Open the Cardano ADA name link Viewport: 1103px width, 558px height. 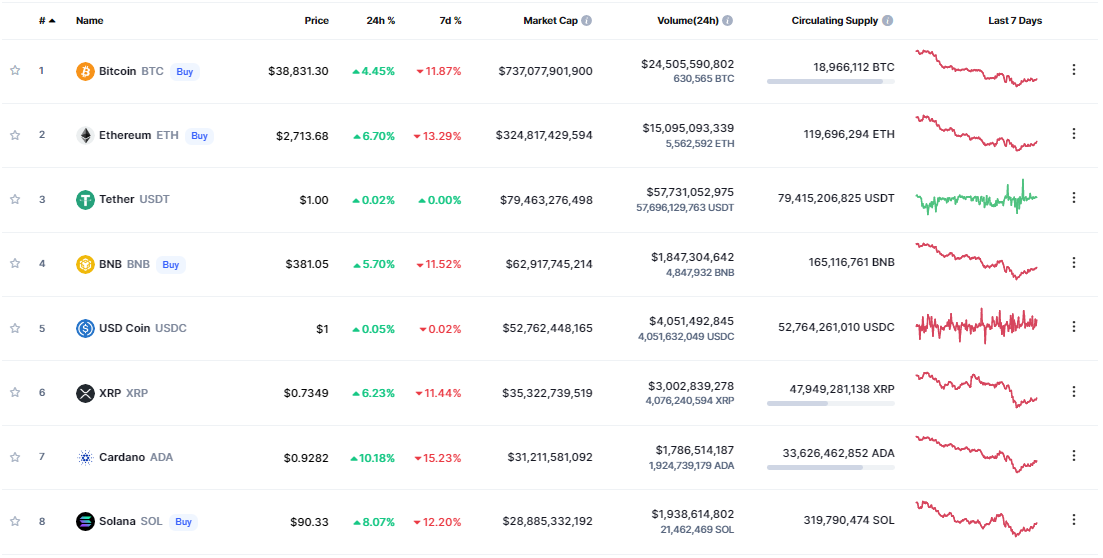pos(136,457)
